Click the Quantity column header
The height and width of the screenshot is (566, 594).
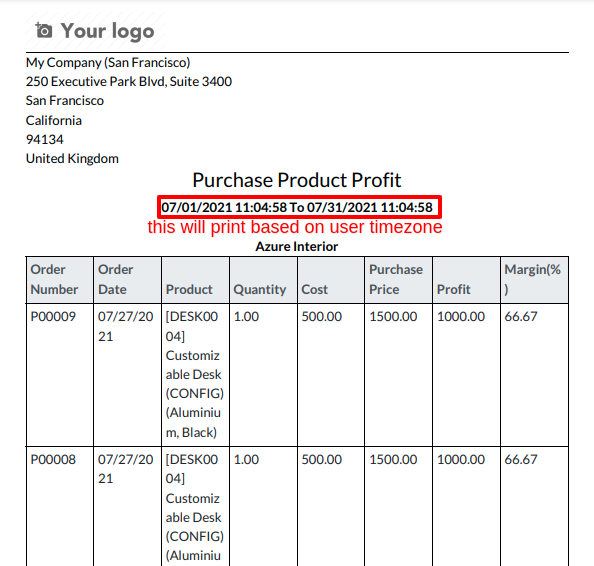click(263, 280)
